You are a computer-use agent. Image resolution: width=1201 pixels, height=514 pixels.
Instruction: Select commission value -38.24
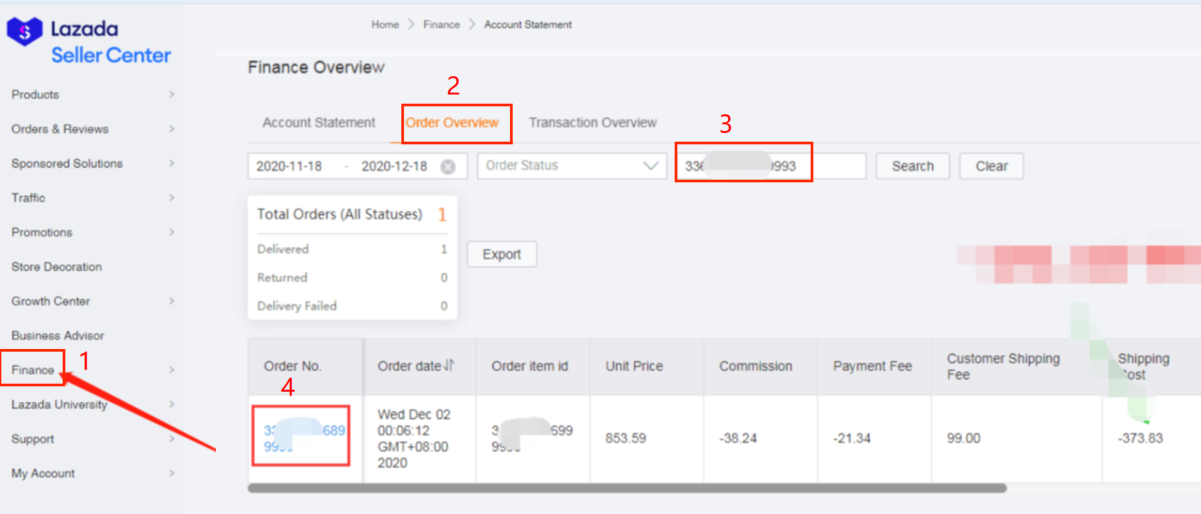740,438
